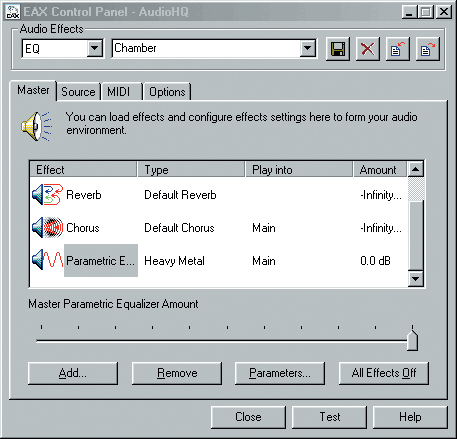Click the Play into column header

click(299, 170)
